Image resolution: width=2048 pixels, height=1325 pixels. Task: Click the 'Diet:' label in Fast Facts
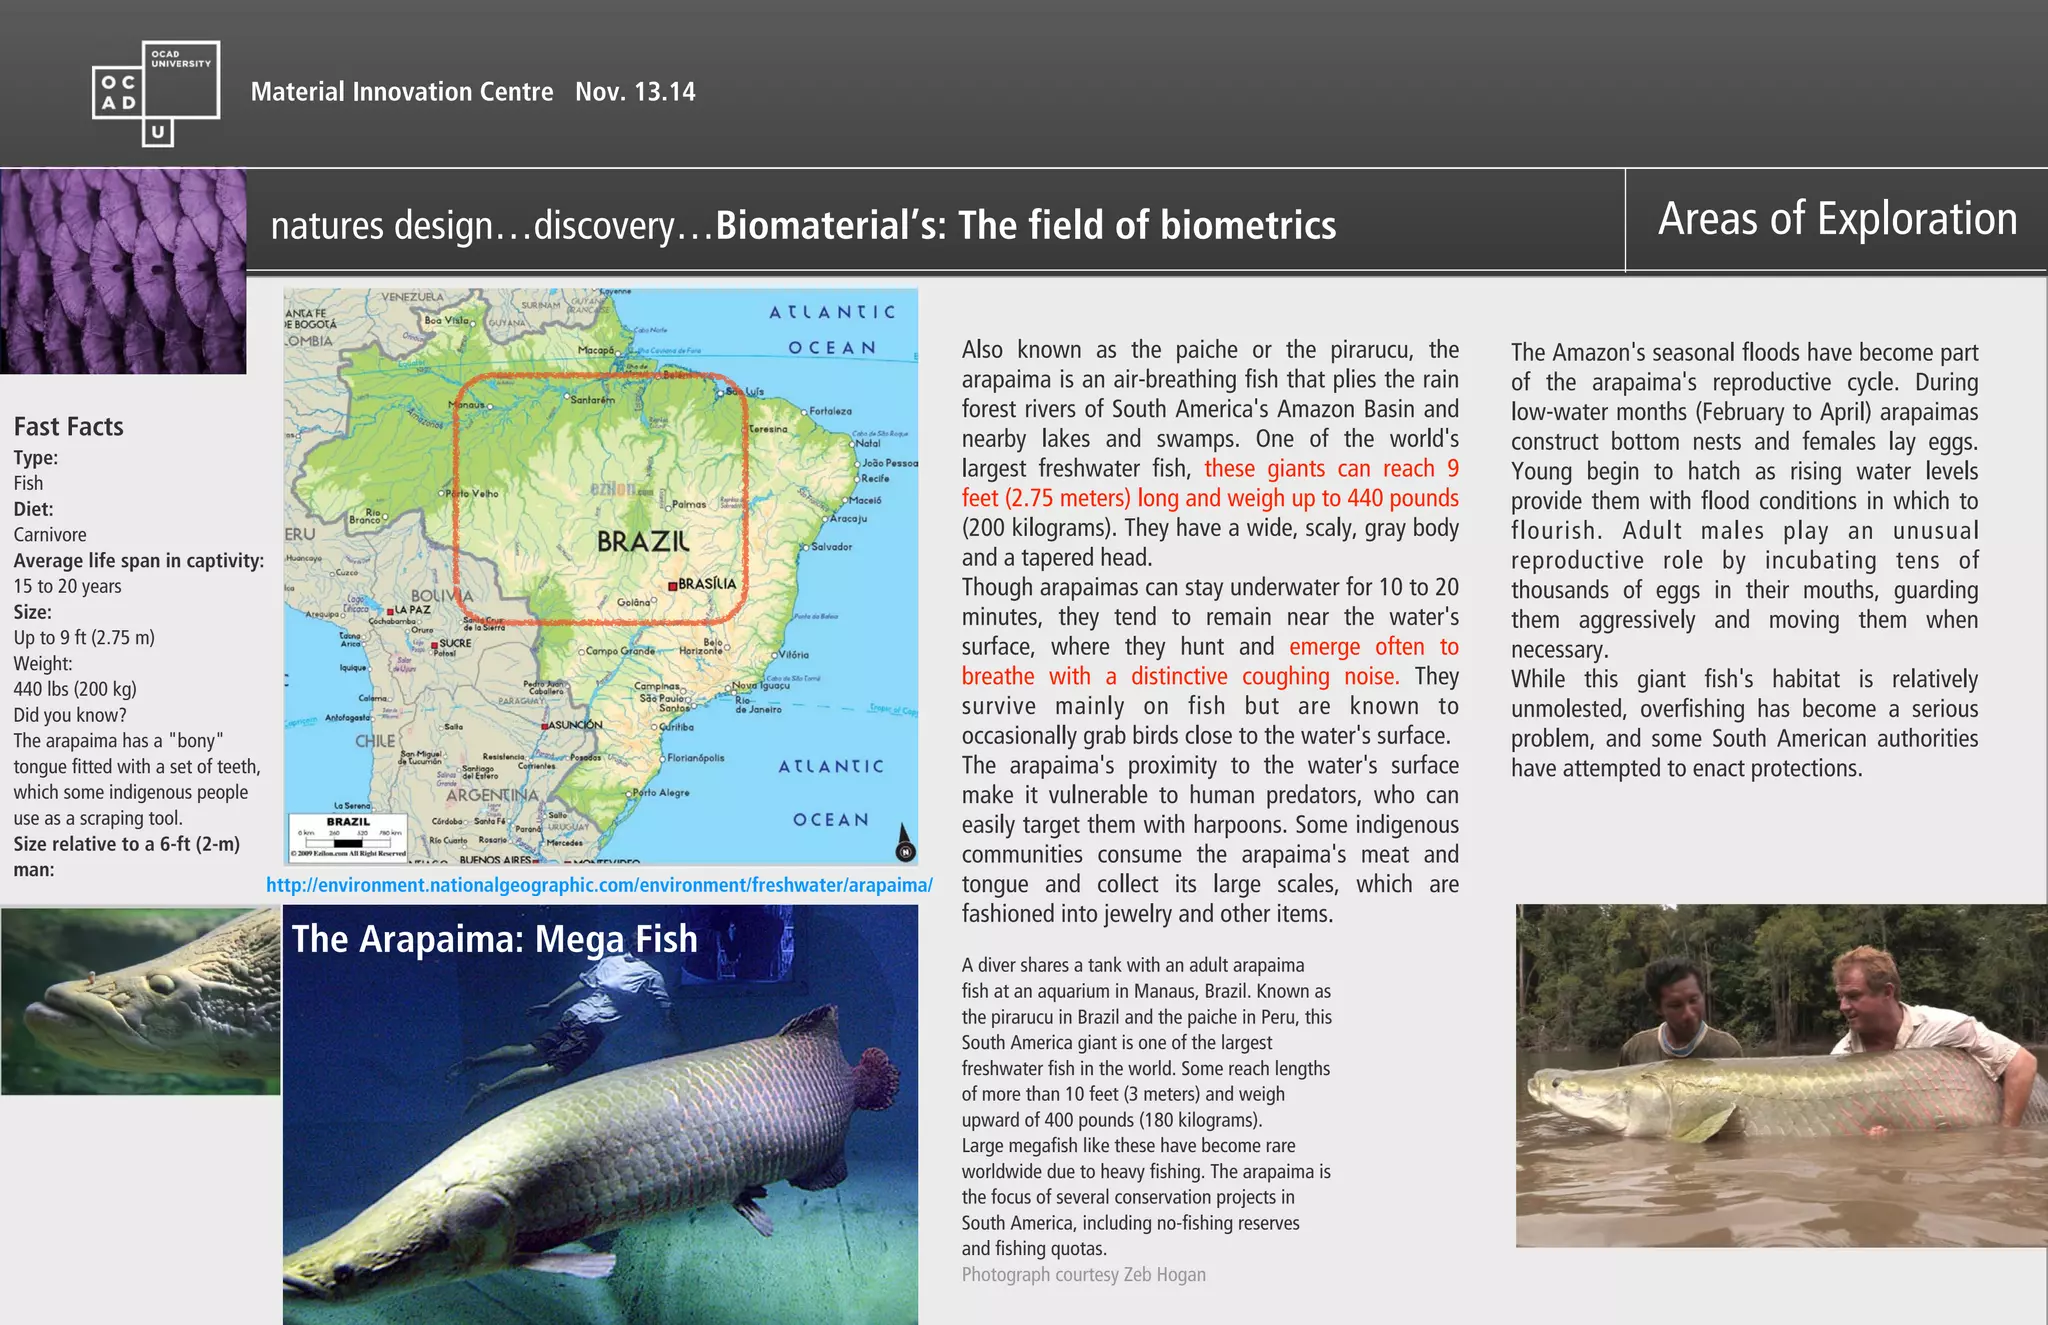[x=33, y=509]
